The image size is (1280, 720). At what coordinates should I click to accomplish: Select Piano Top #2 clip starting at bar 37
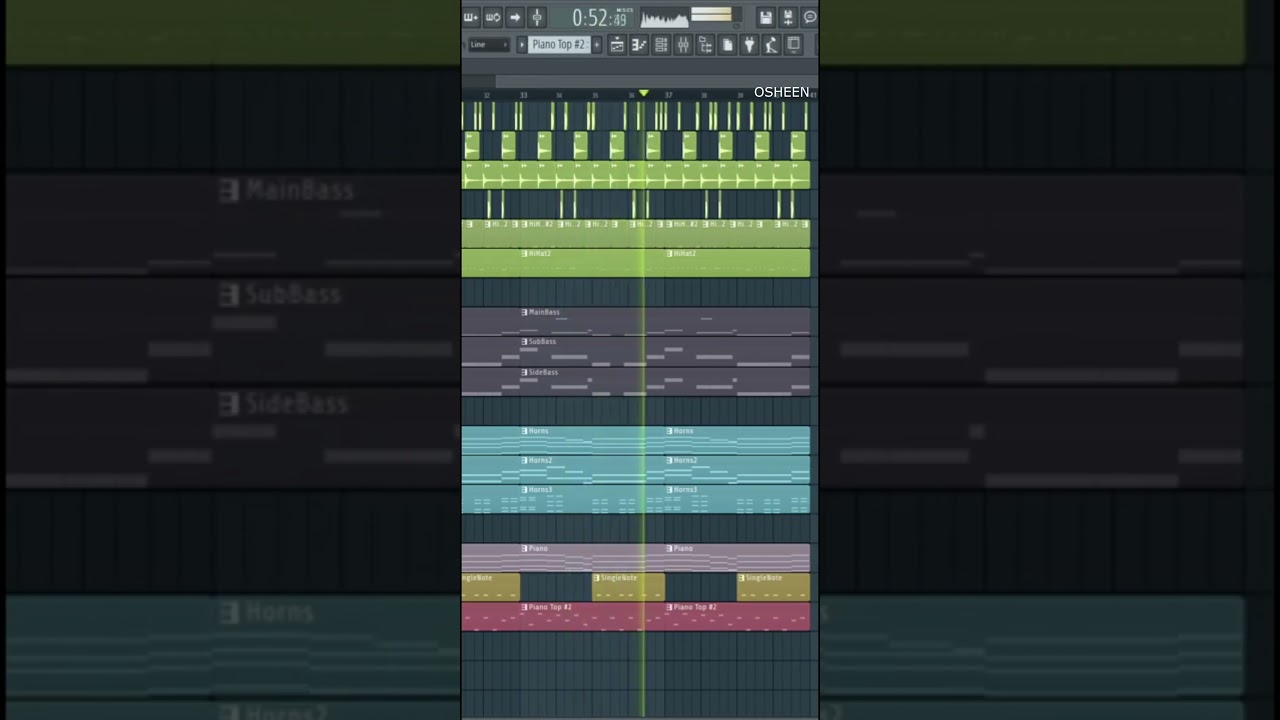[738, 617]
